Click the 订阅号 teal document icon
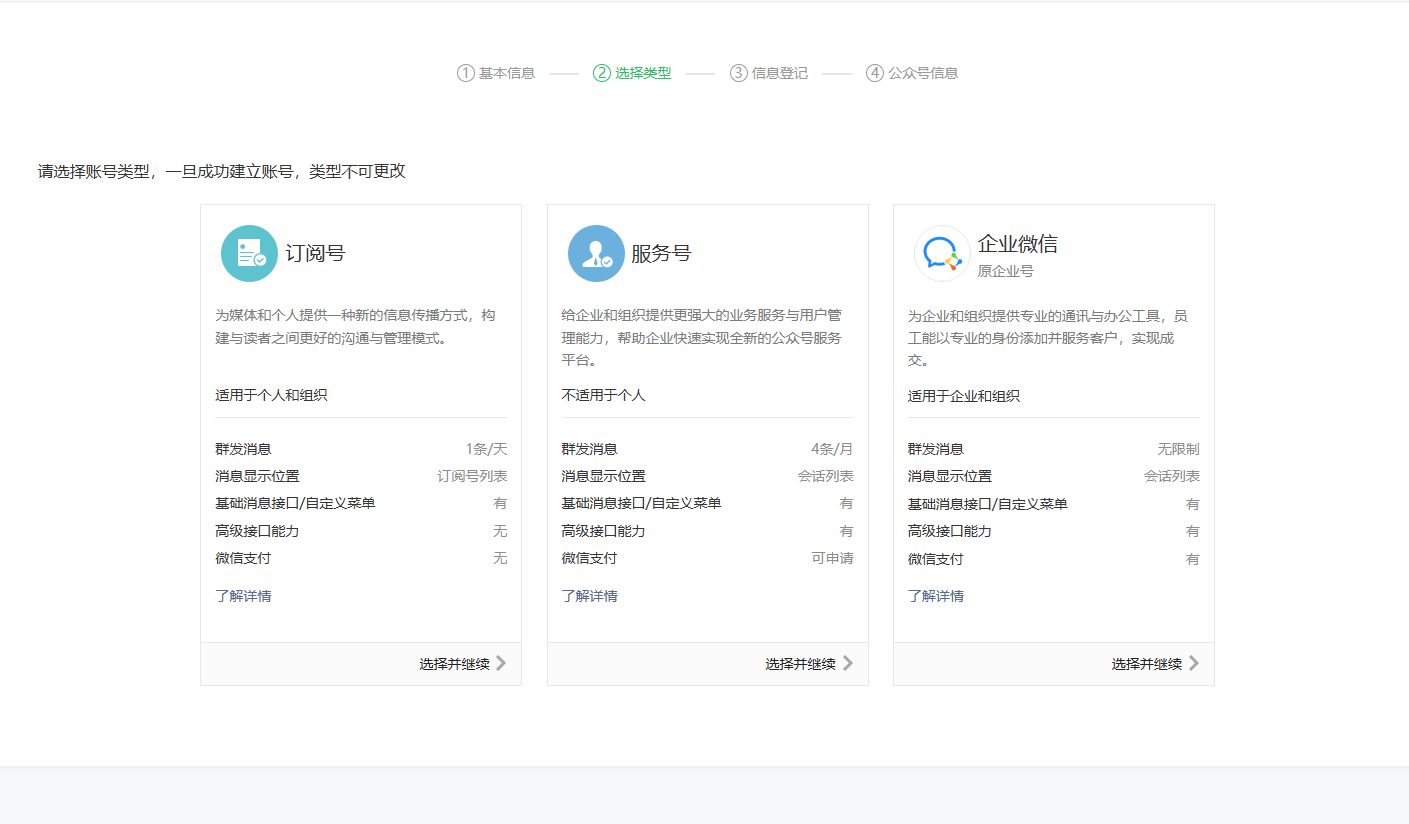 (x=249, y=253)
